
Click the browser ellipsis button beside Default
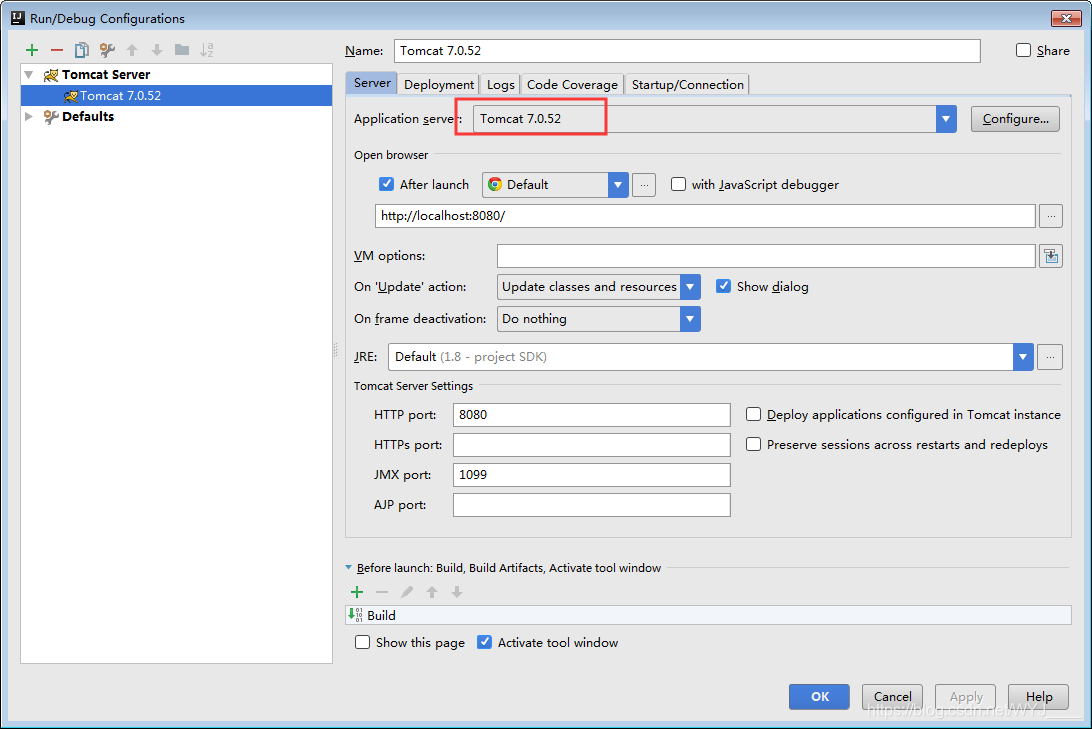(x=644, y=185)
